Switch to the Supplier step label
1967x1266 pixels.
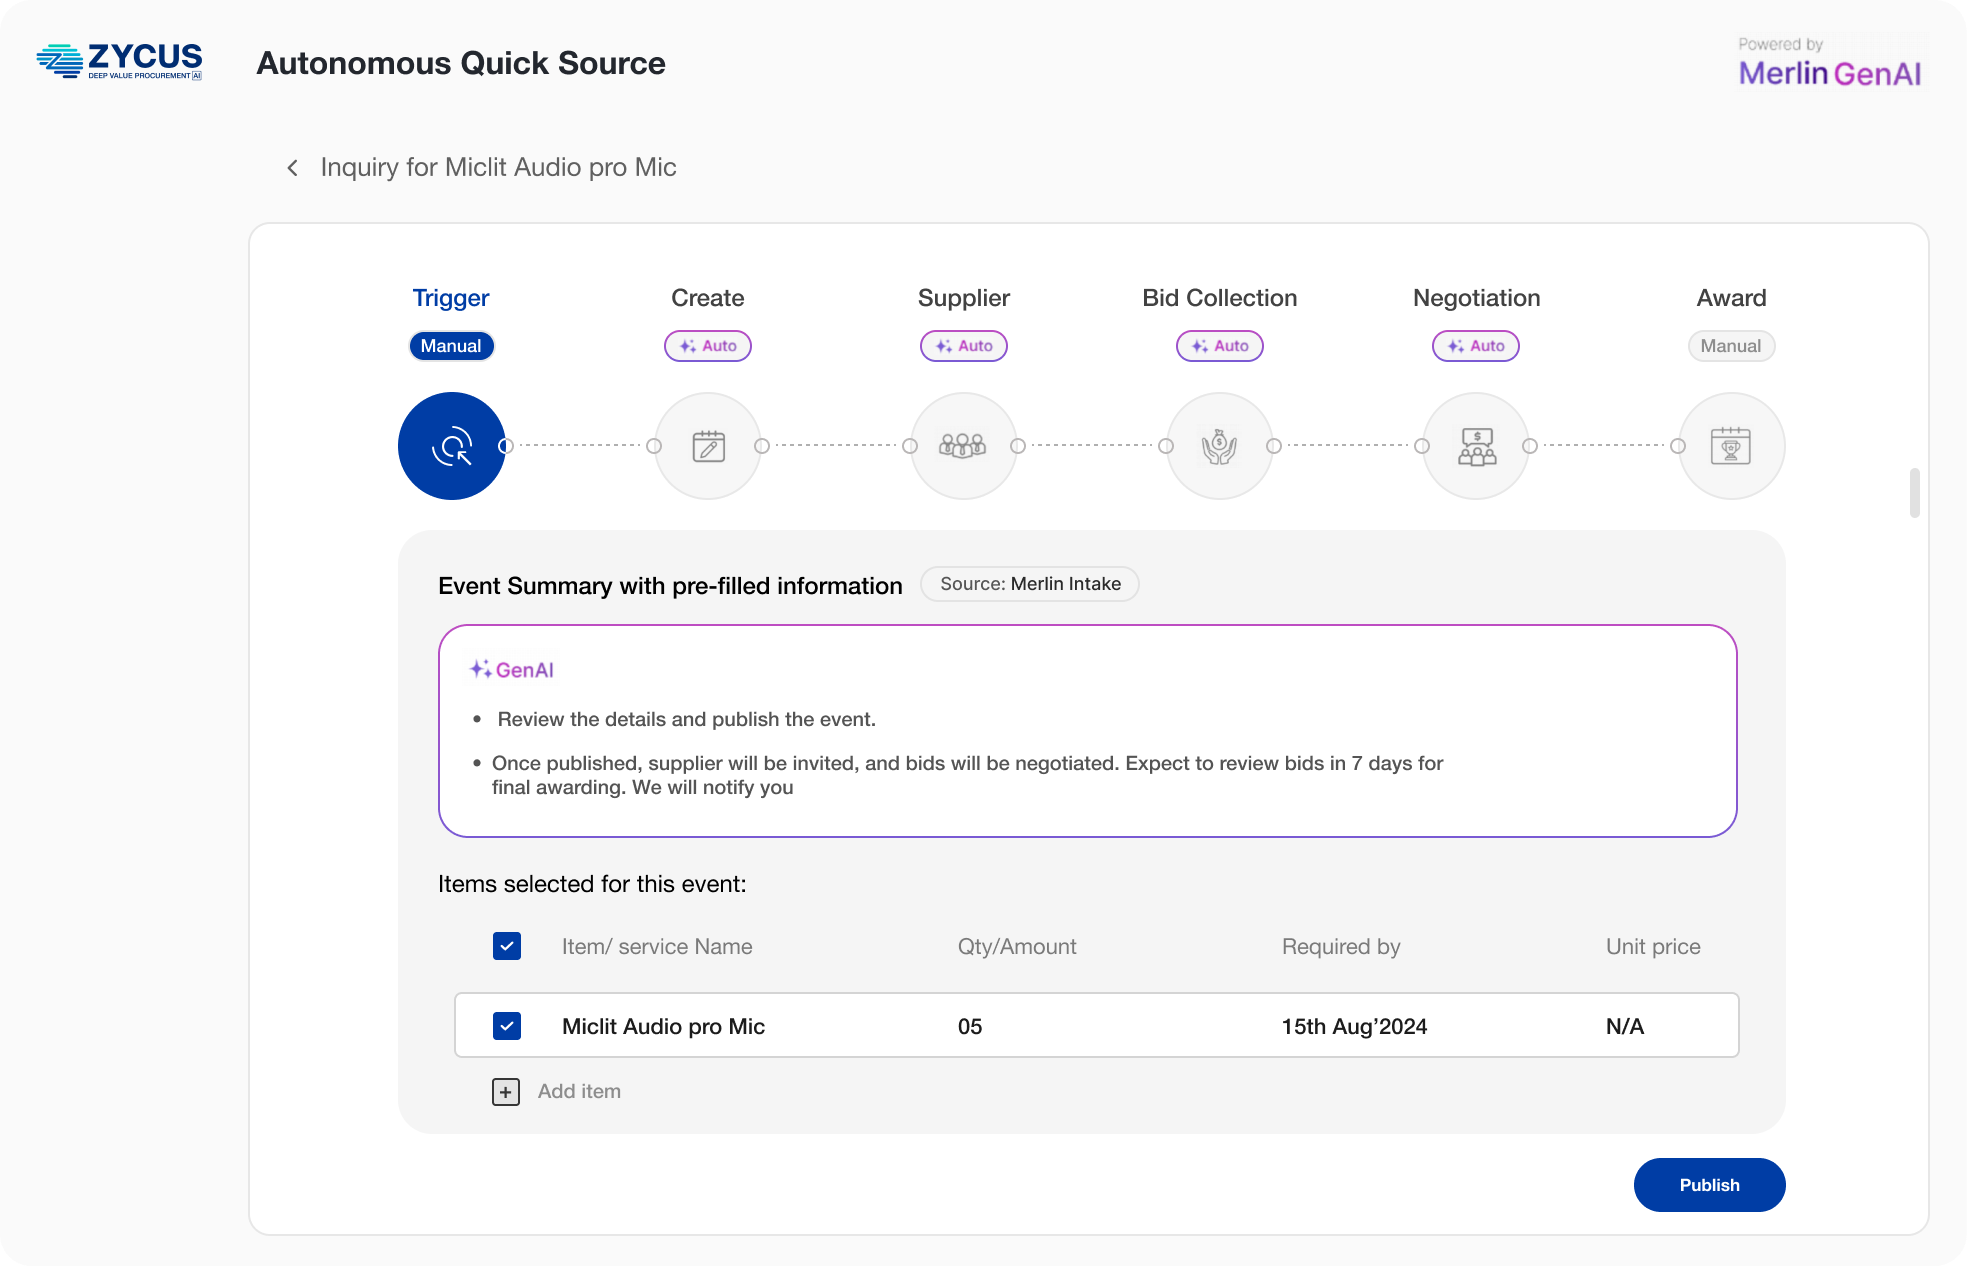(x=964, y=298)
